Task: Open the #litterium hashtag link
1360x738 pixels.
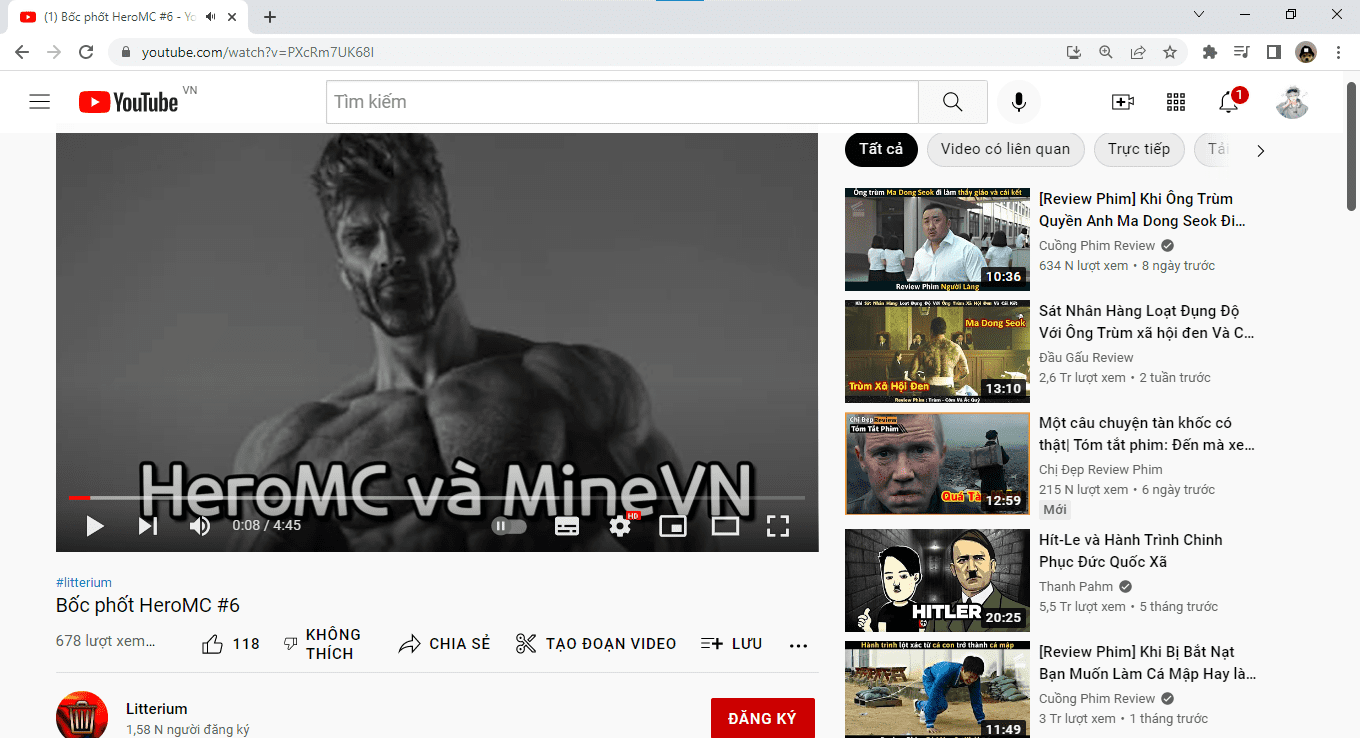Action: click(84, 582)
